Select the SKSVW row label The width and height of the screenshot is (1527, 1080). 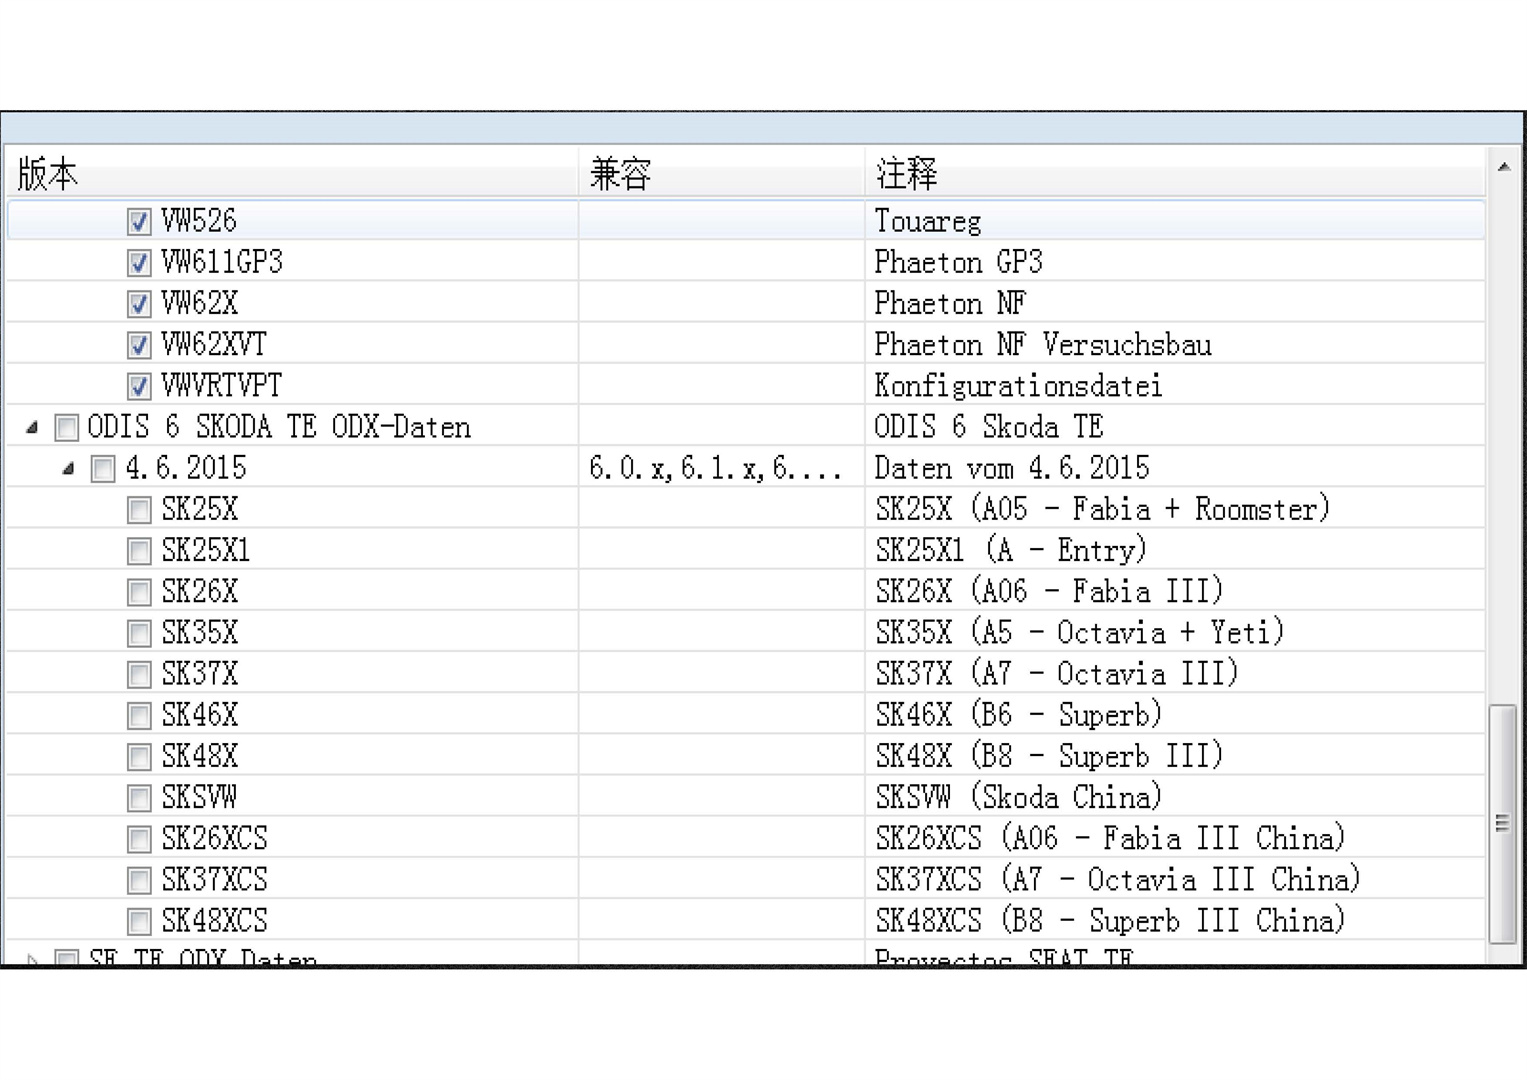tap(199, 798)
